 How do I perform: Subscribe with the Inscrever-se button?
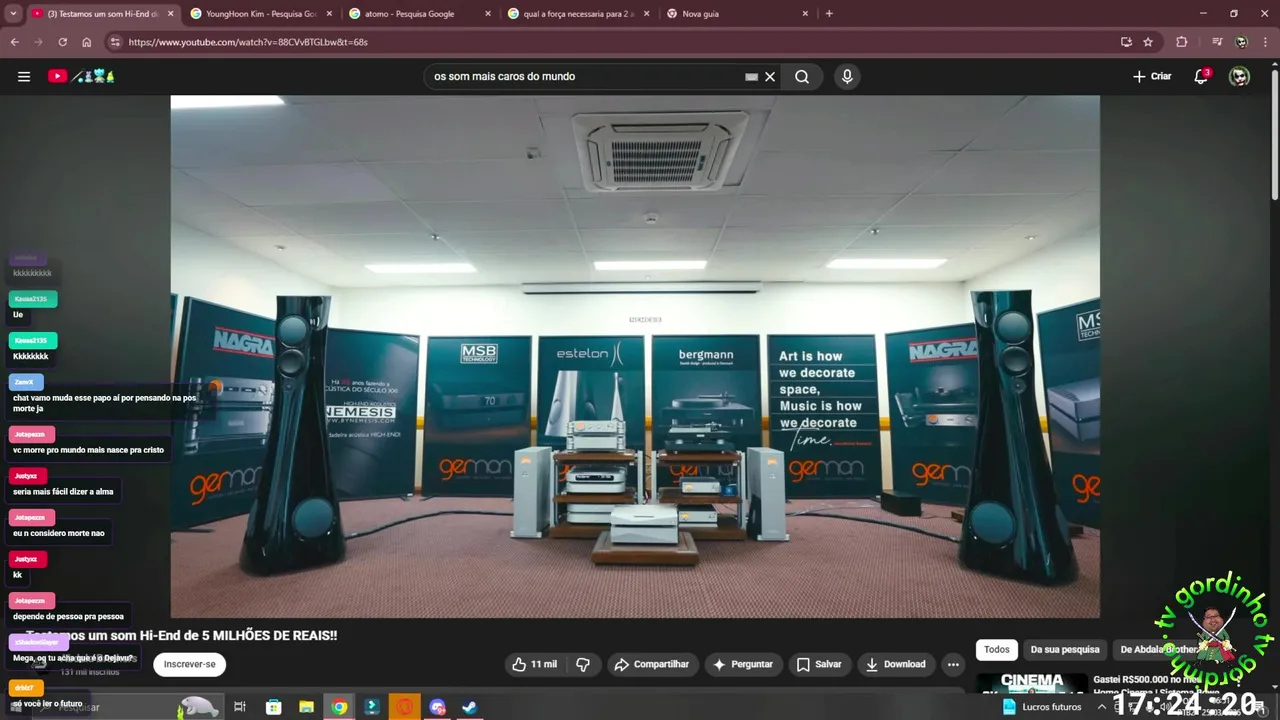click(189, 664)
